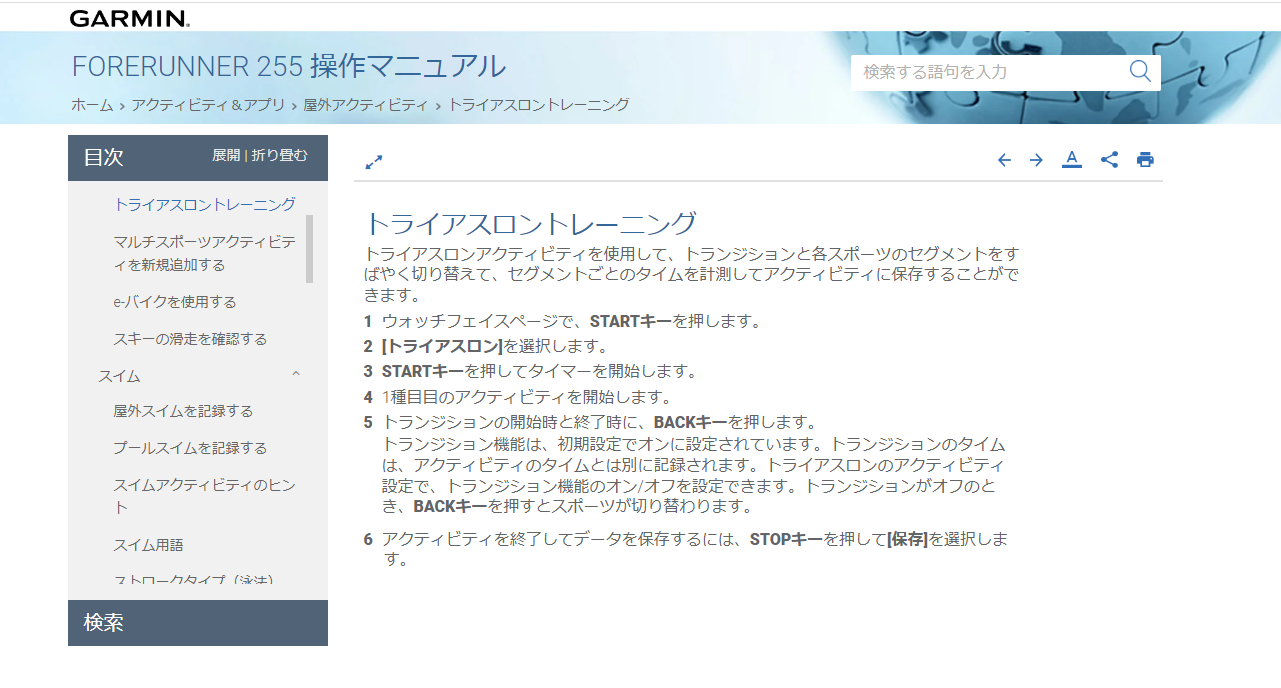Screen dimensions: 1281x688
Task: Open プールスイムを記録する topic
Action: tap(190, 448)
